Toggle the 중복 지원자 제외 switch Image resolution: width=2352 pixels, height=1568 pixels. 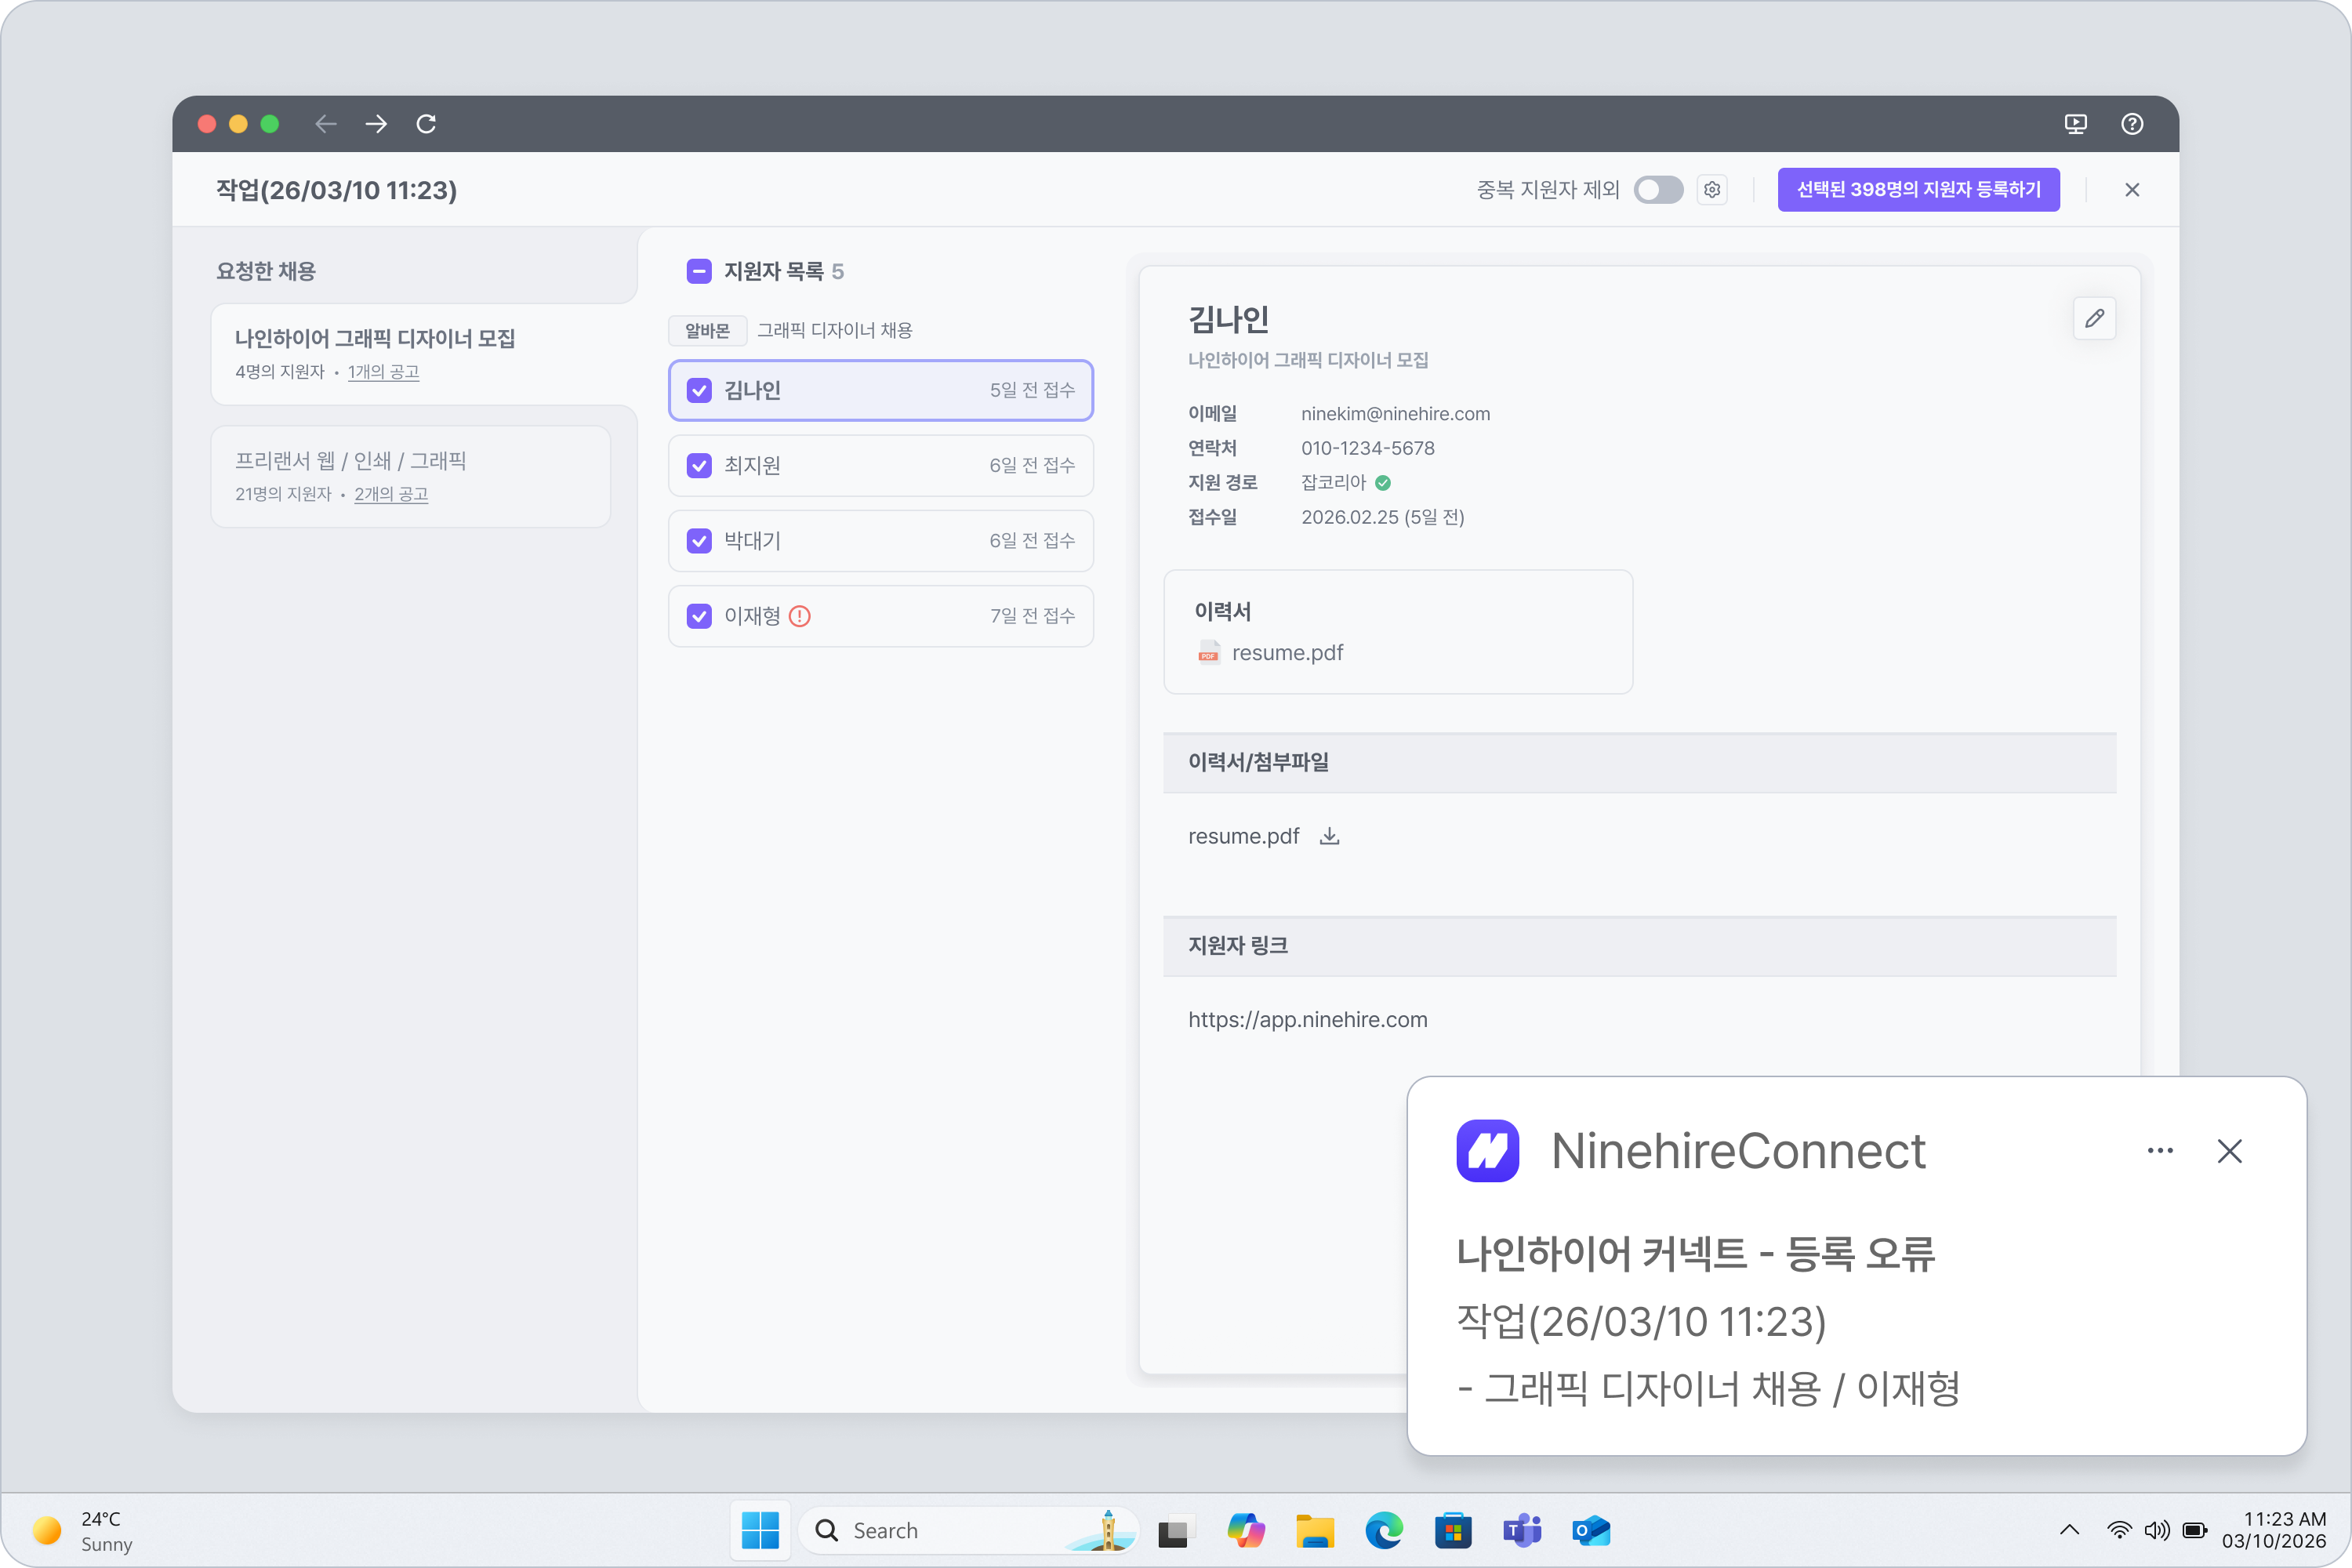(1658, 190)
